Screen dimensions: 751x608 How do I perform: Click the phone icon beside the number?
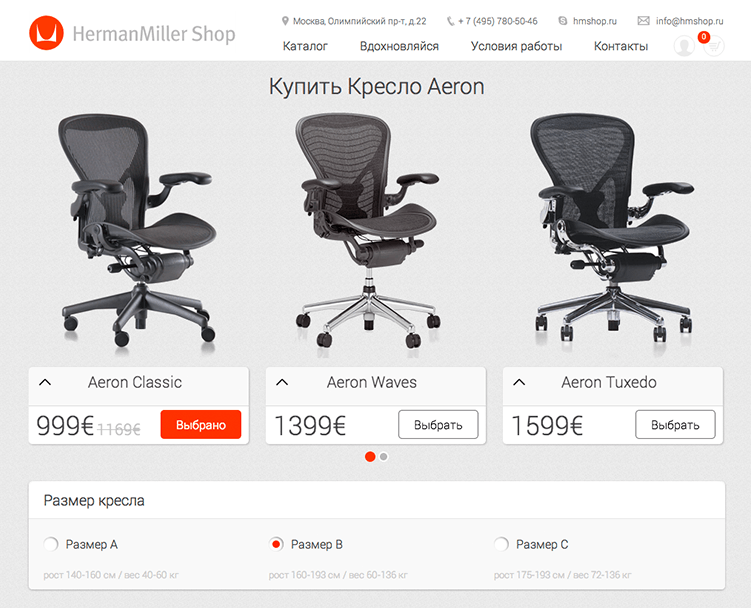coord(450,21)
